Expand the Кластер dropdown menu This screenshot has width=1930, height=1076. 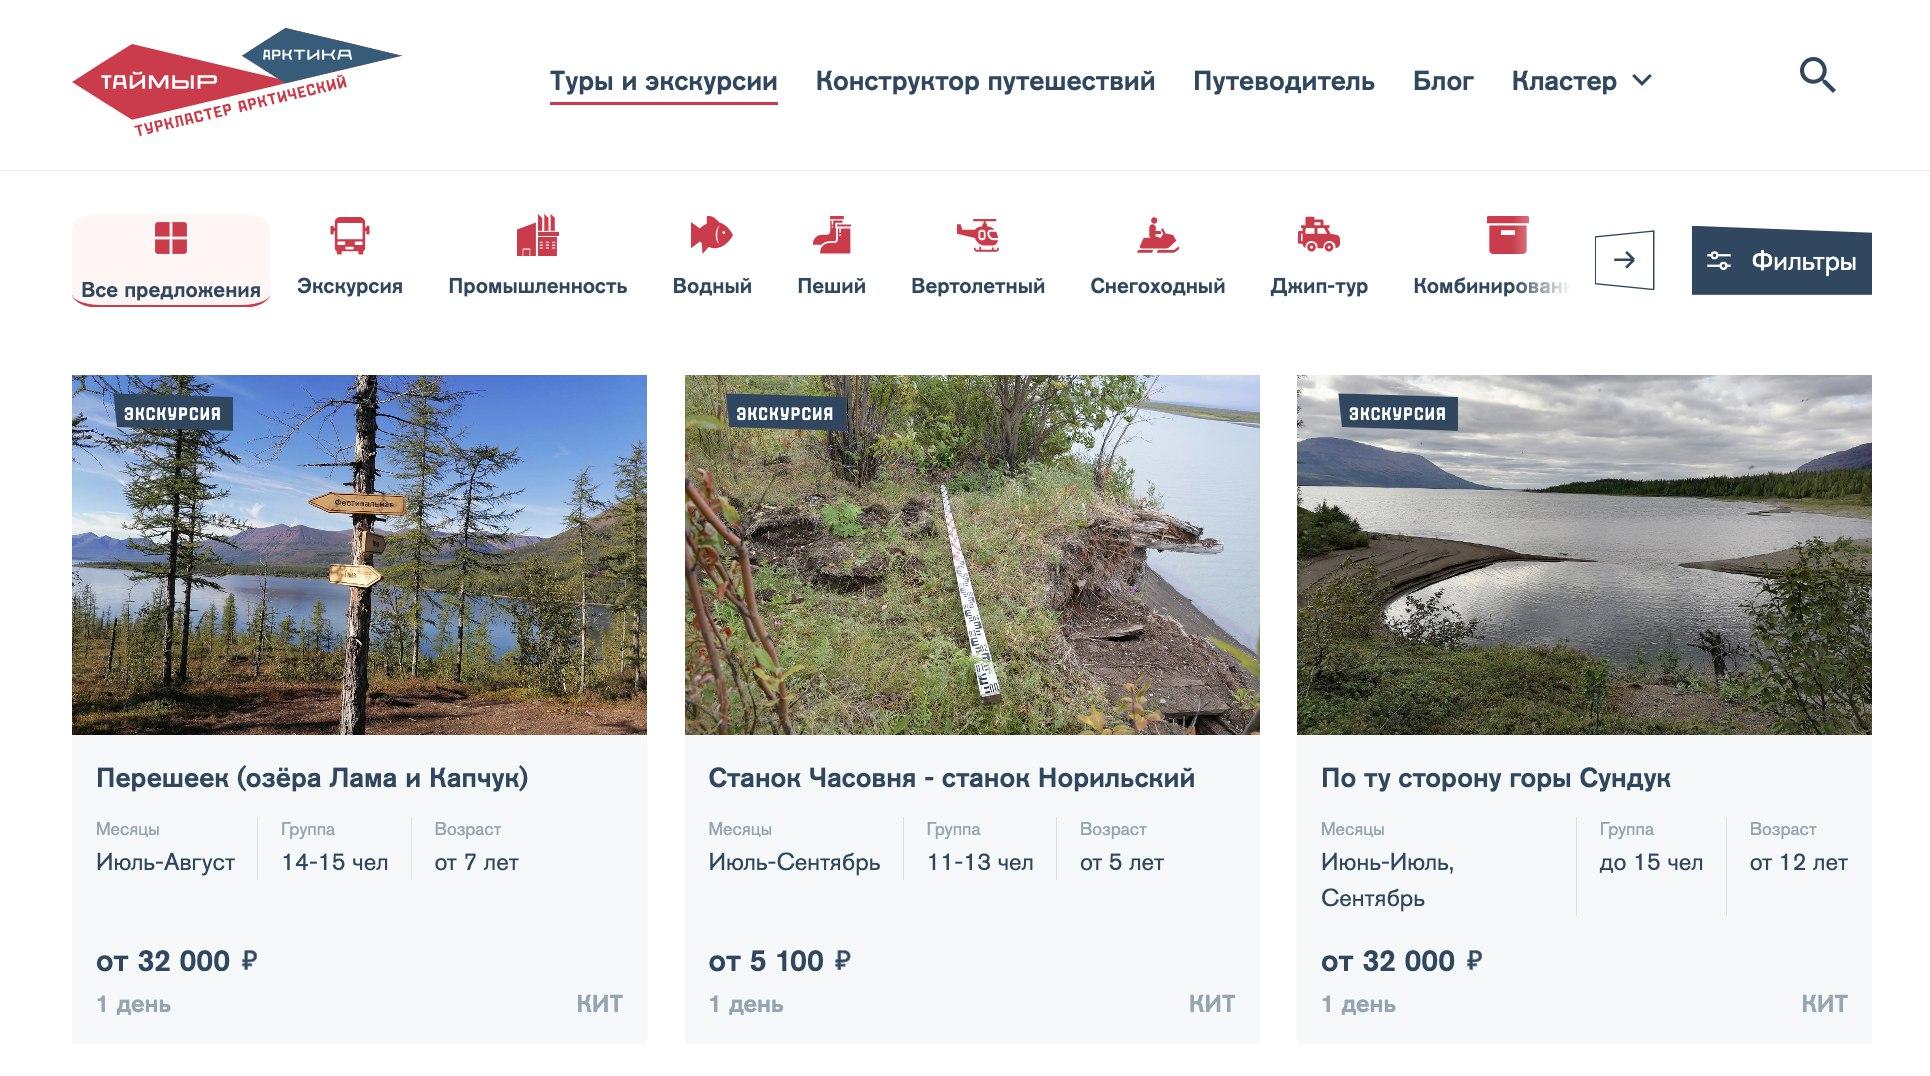click(1581, 81)
